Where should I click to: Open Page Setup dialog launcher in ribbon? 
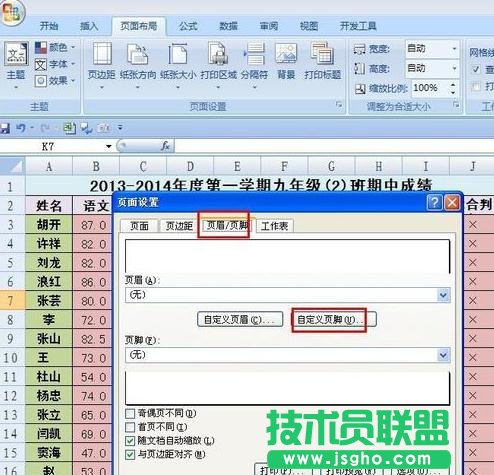[x=339, y=106]
